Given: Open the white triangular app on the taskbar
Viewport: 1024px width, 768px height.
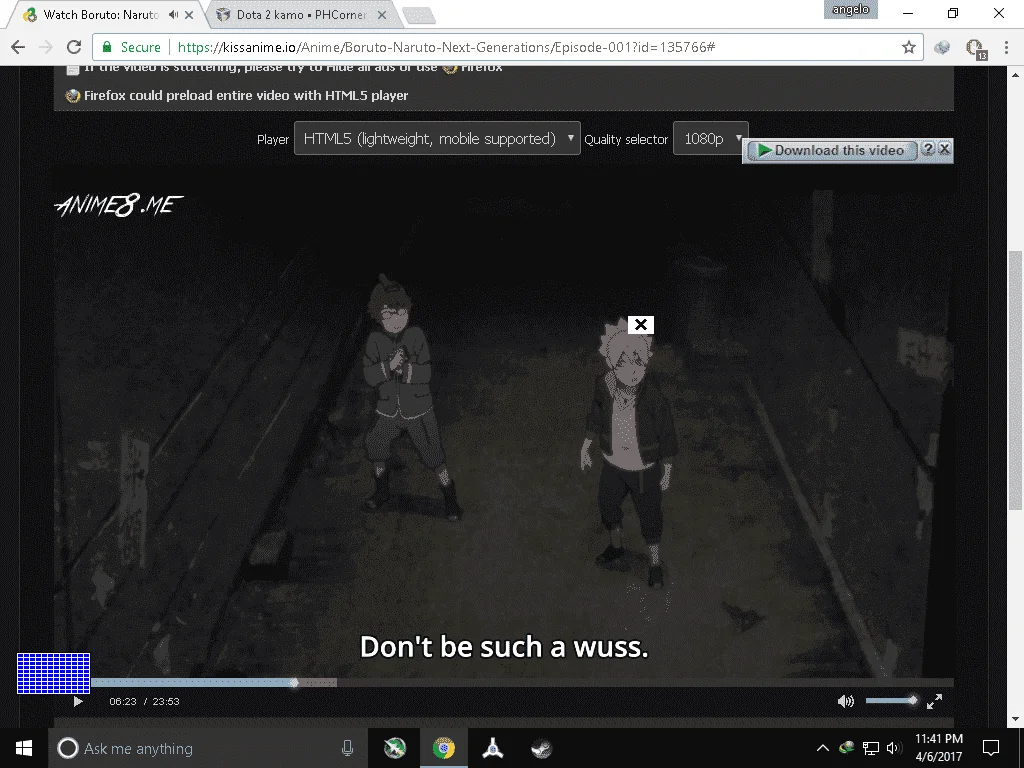Looking at the screenshot, I should tap(492, 748).
